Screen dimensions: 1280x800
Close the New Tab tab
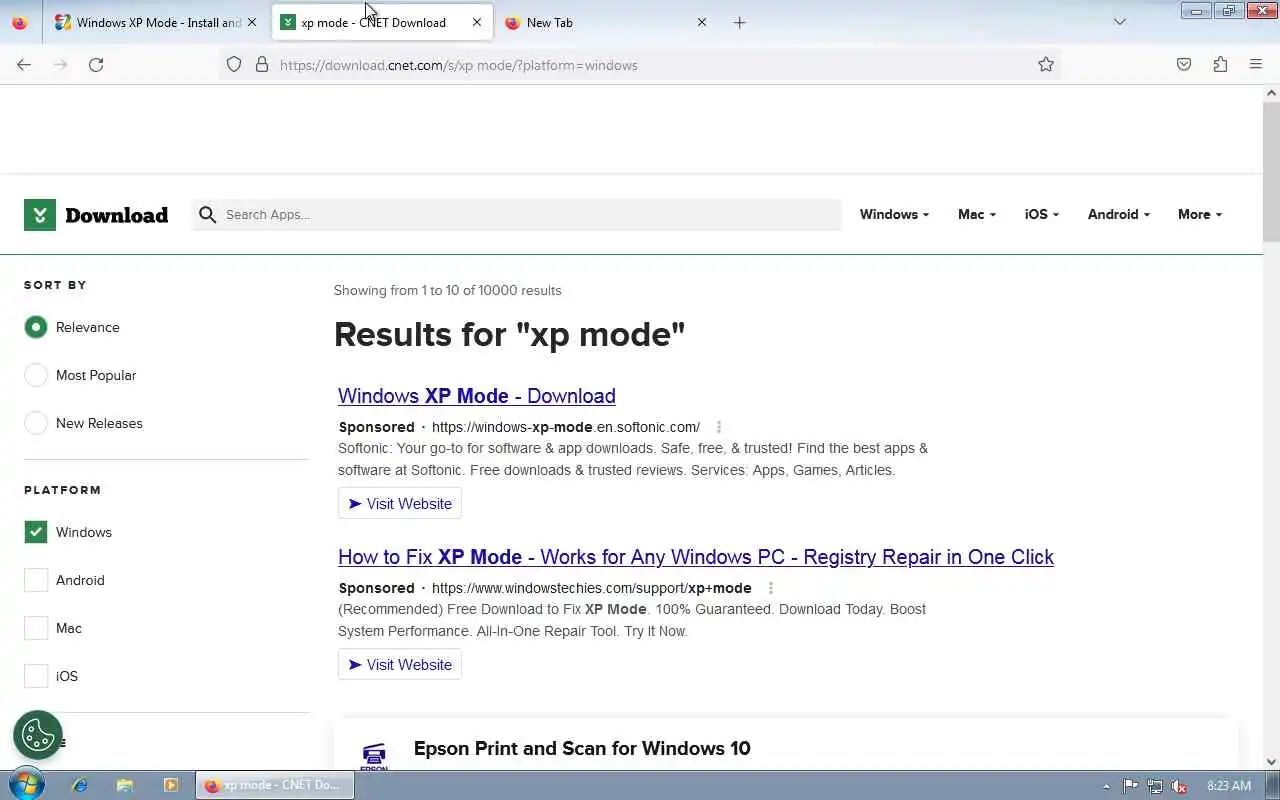pos(702,22)
